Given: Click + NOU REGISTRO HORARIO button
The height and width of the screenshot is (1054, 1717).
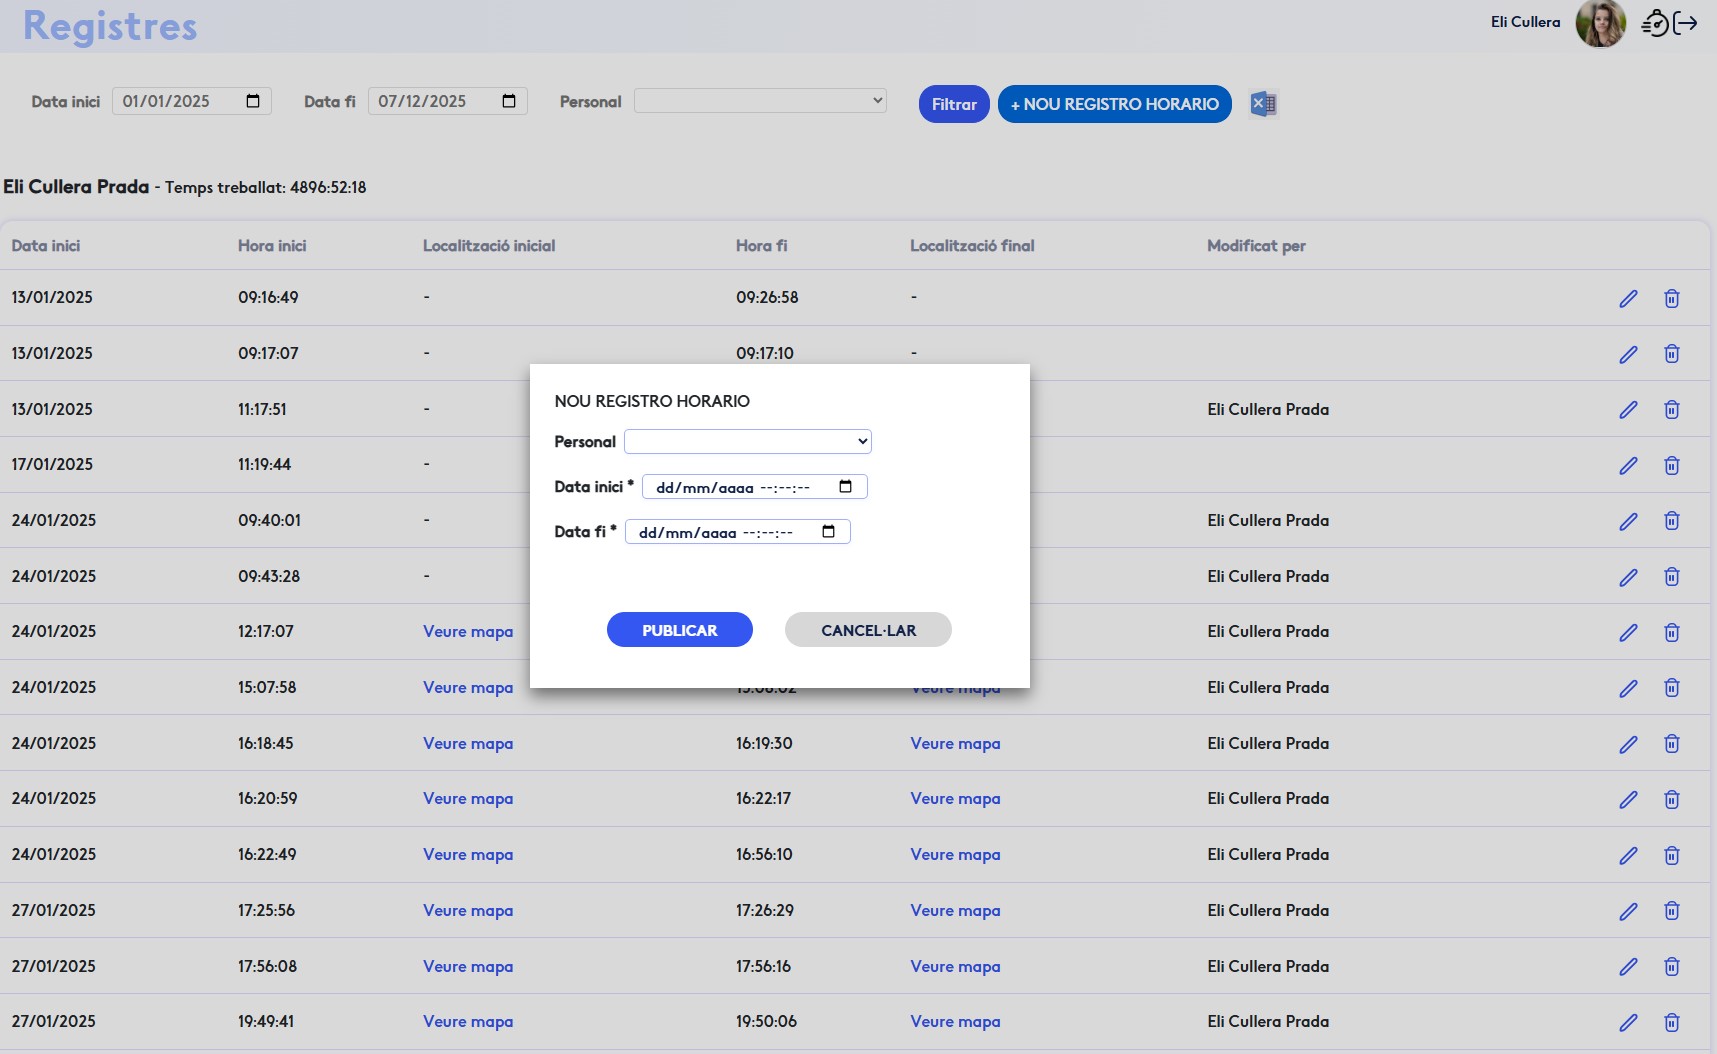Looking at the screenshot, I should [1114, 104].
